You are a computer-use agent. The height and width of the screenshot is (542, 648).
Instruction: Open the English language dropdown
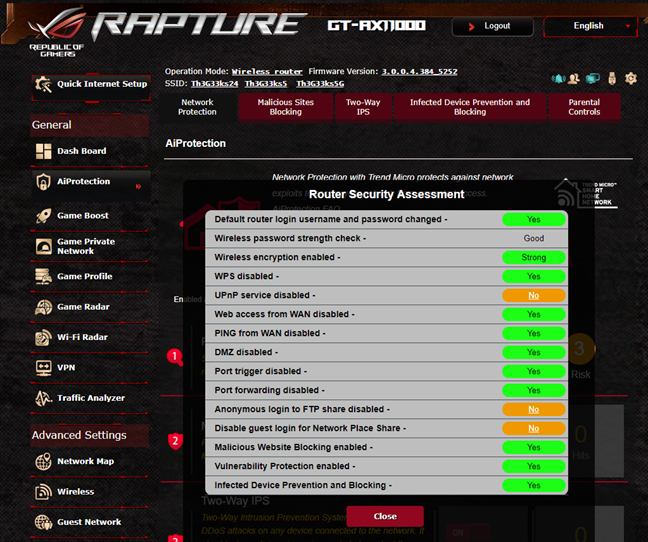tap(591, 26)
